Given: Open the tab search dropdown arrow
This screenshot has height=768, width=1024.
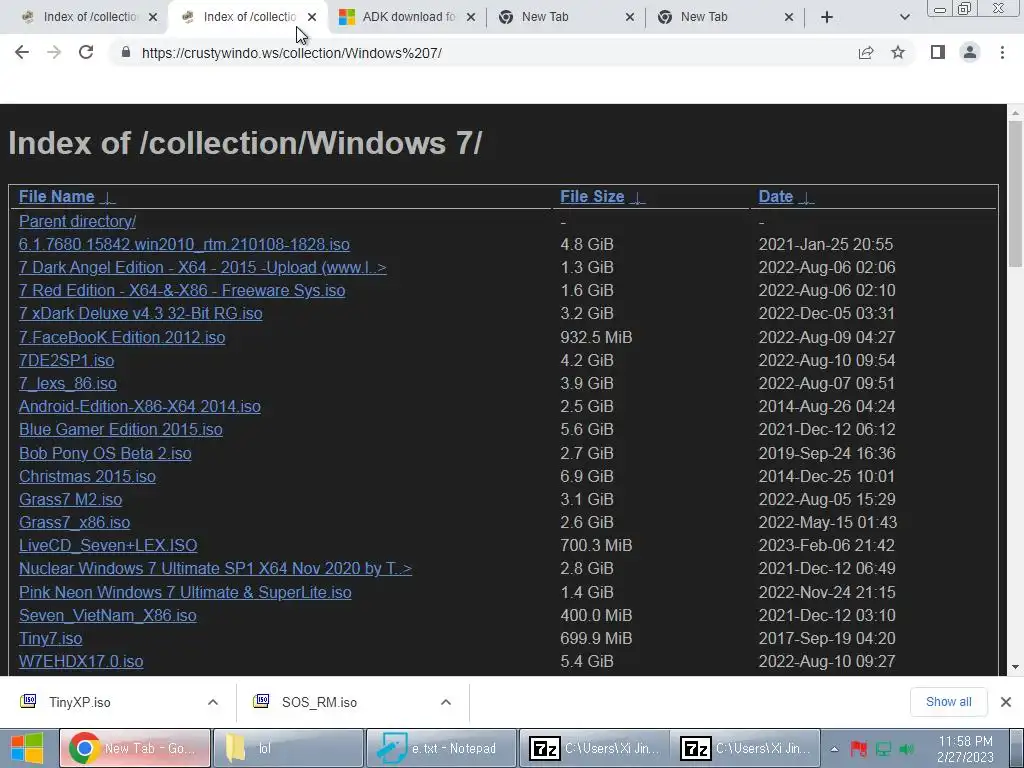Looking at the screenshot, I should click(904, 17).
